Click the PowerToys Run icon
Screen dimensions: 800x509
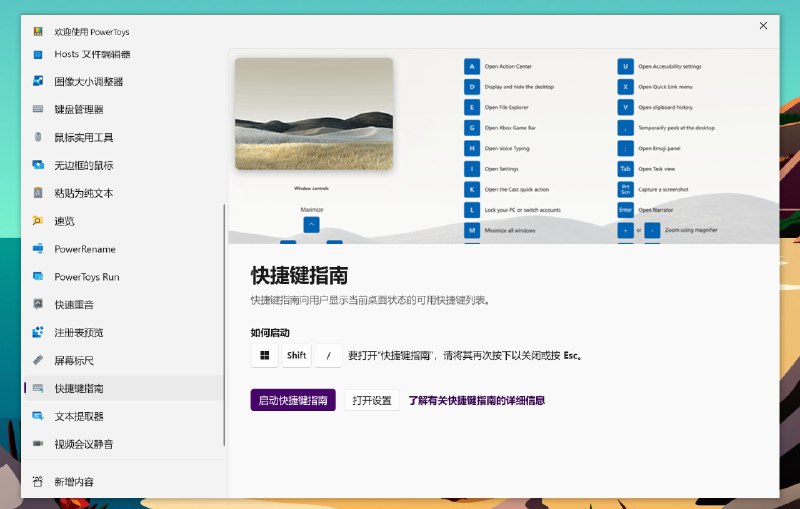pos(38,276)
